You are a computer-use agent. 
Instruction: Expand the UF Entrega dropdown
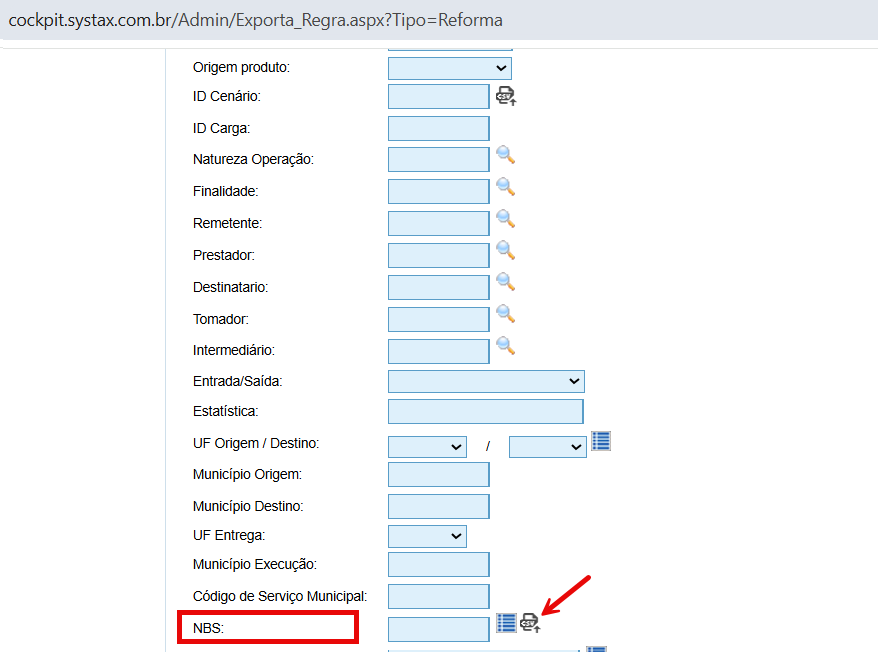click(x=427, y=537)
